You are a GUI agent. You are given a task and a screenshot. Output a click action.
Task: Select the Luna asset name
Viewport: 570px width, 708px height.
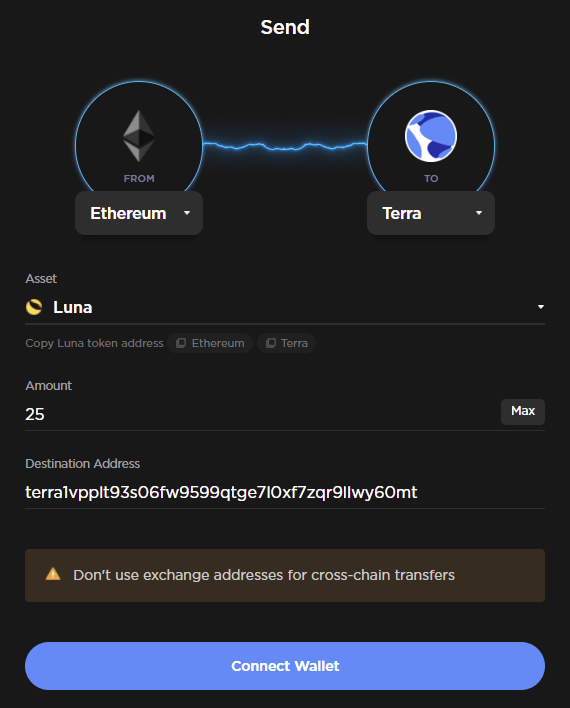click(73, 307)
